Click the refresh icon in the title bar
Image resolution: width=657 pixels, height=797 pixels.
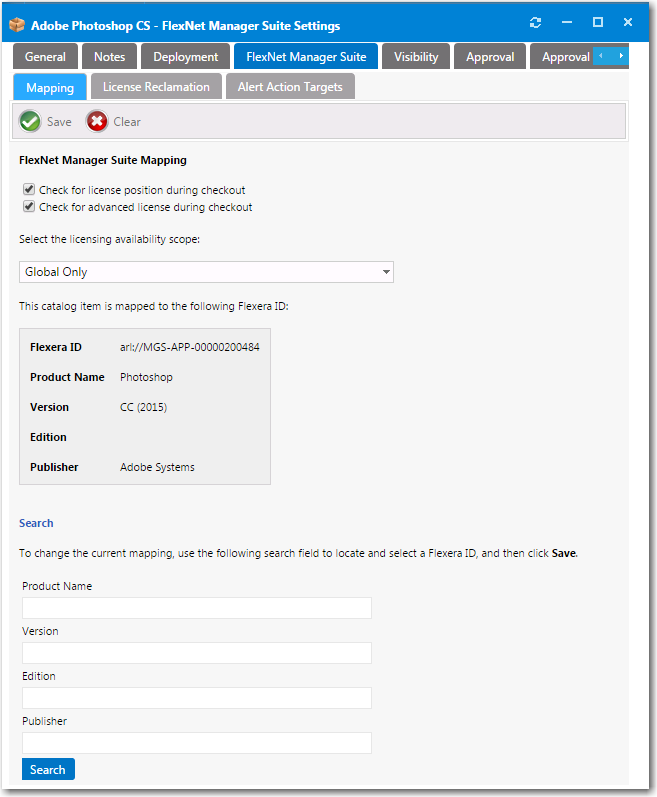536,22
